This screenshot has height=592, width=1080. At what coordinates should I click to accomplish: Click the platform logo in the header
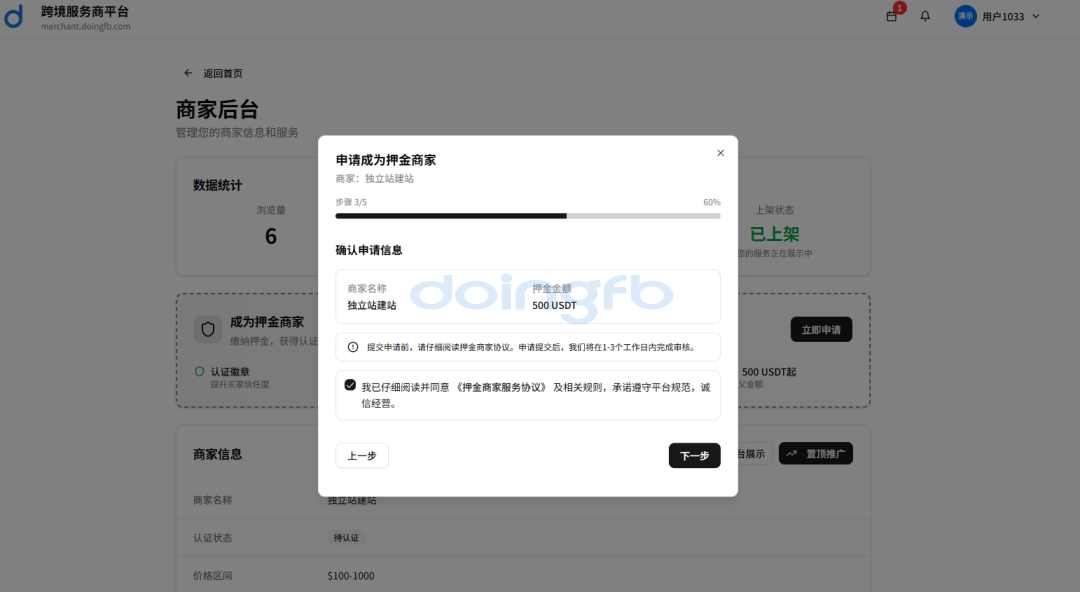point(14,17)
